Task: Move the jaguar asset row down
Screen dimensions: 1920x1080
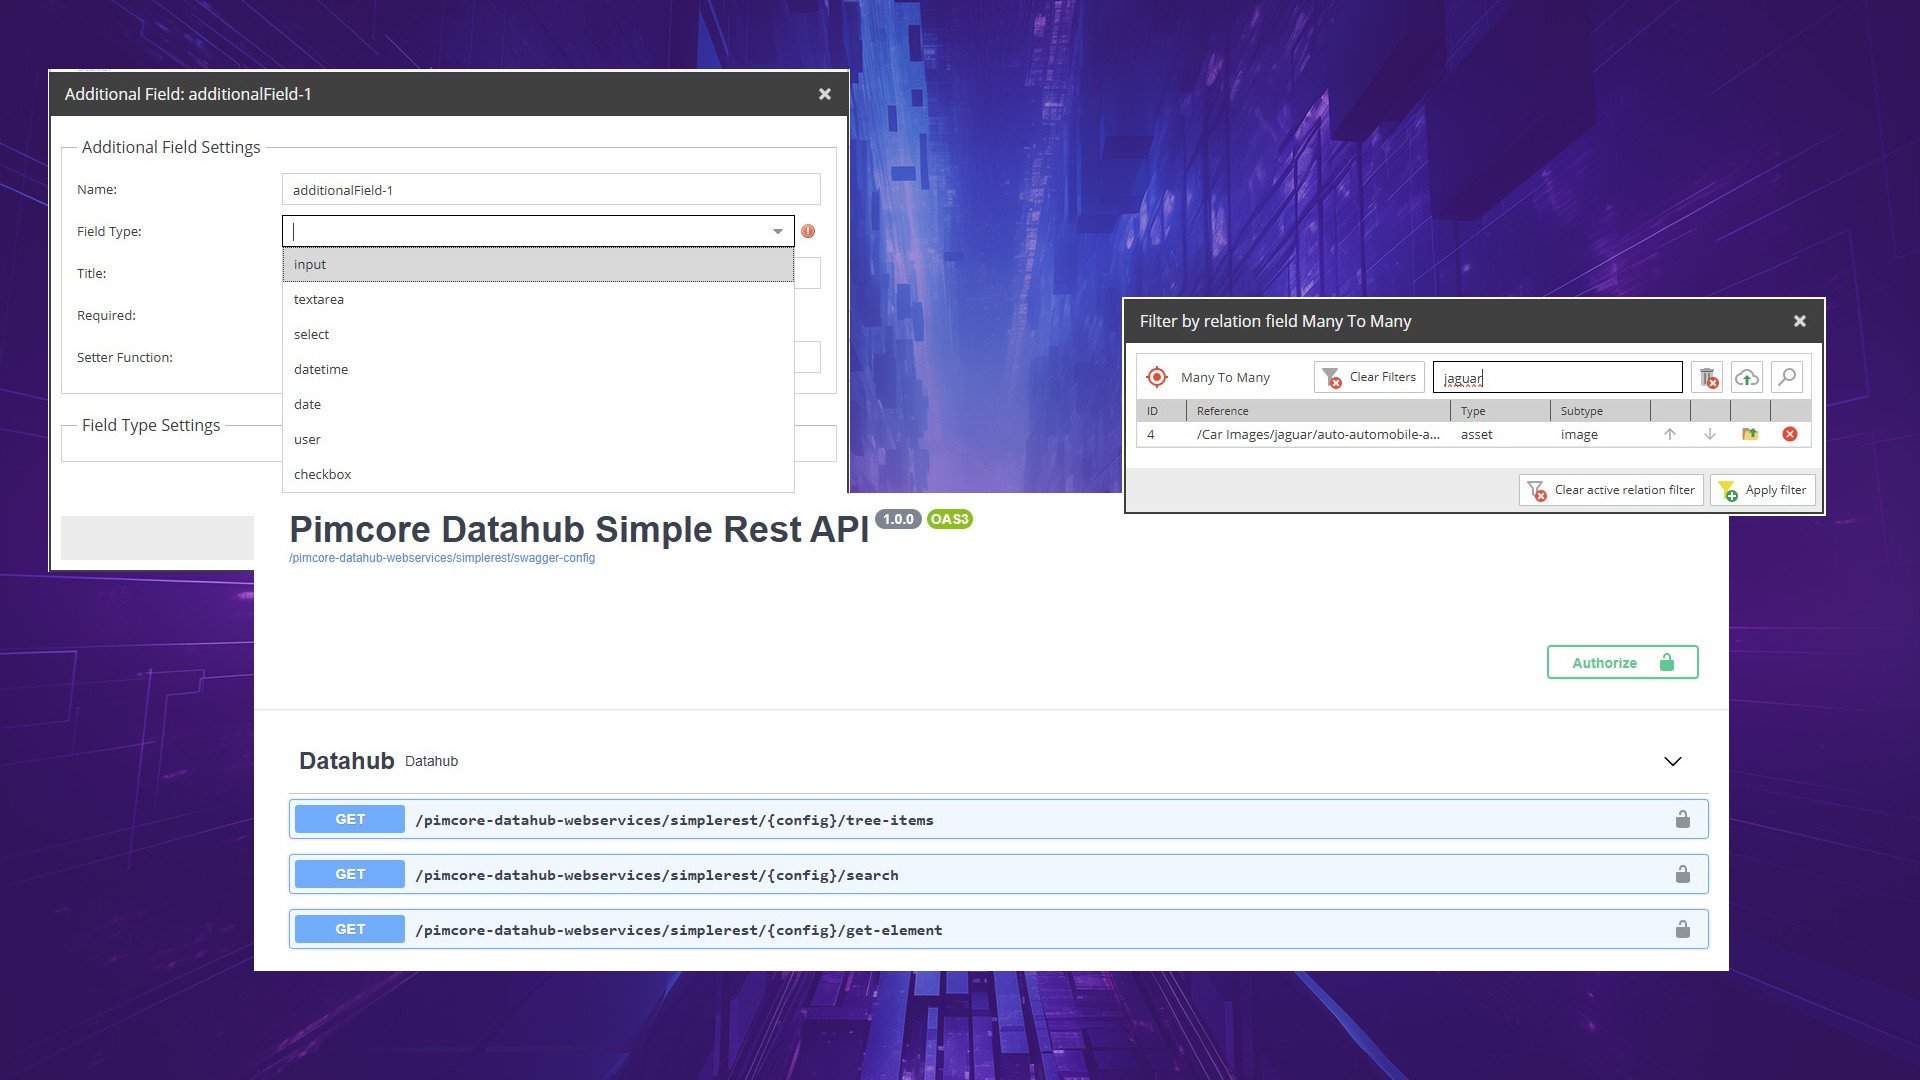Action: point(1710,434)
